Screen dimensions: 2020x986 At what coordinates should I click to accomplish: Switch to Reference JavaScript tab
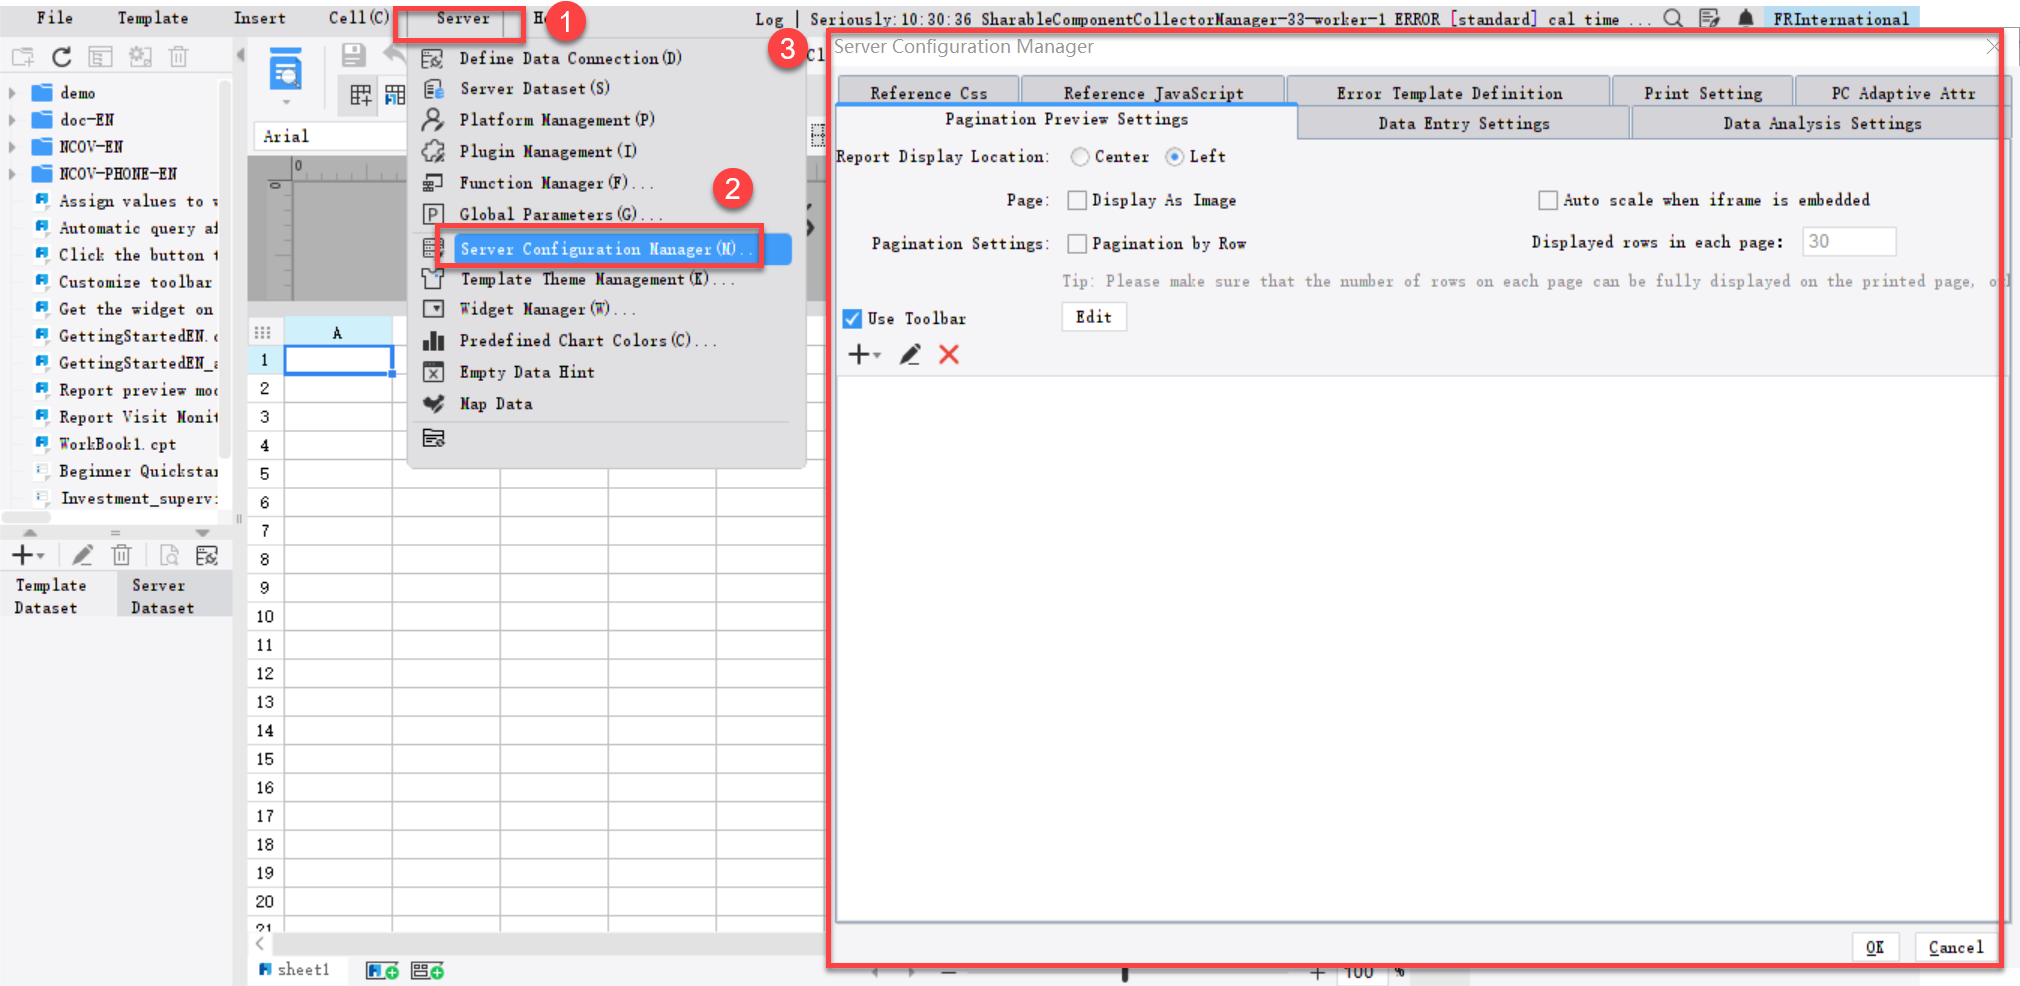1153,92
